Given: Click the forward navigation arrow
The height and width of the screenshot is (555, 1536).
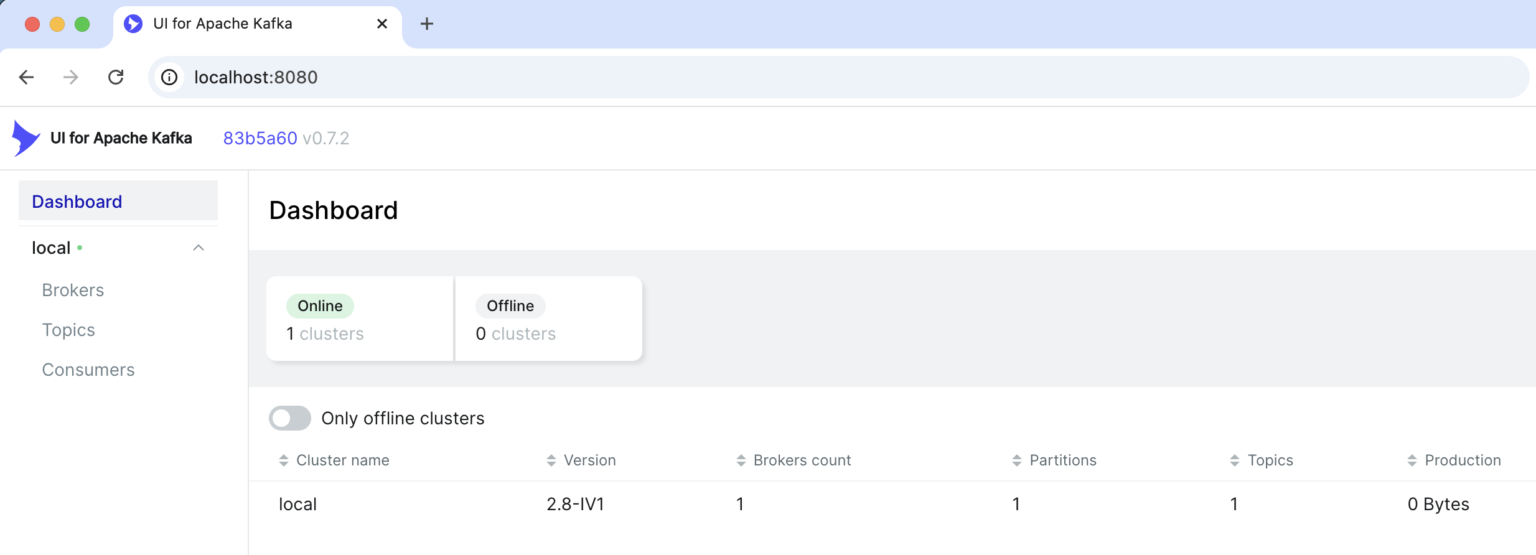Looking at the screenshot, I should (71, 77).
